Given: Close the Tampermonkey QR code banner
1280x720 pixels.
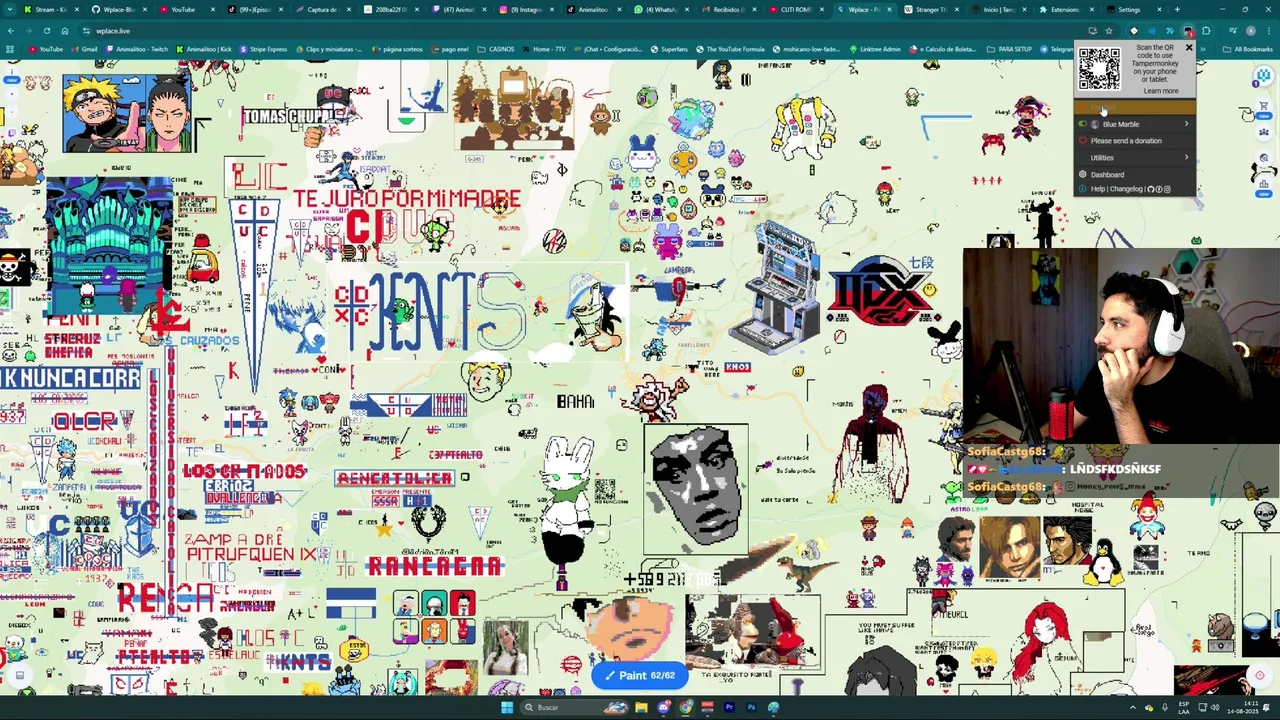Looking at the screenshot, I should [x=1189, y=47].
